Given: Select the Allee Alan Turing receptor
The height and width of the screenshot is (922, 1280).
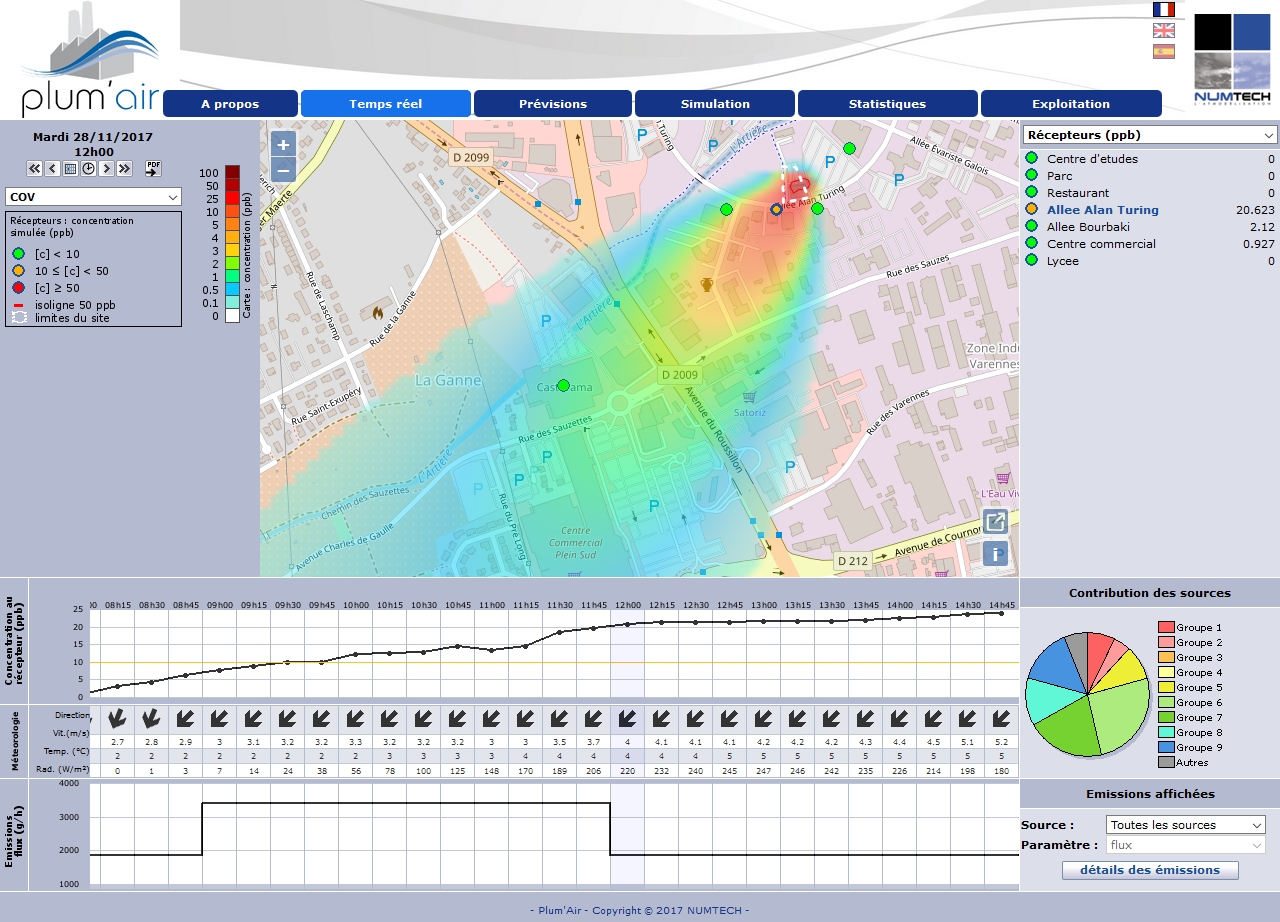Looking at the screenshot, I should coord(1102,210).
